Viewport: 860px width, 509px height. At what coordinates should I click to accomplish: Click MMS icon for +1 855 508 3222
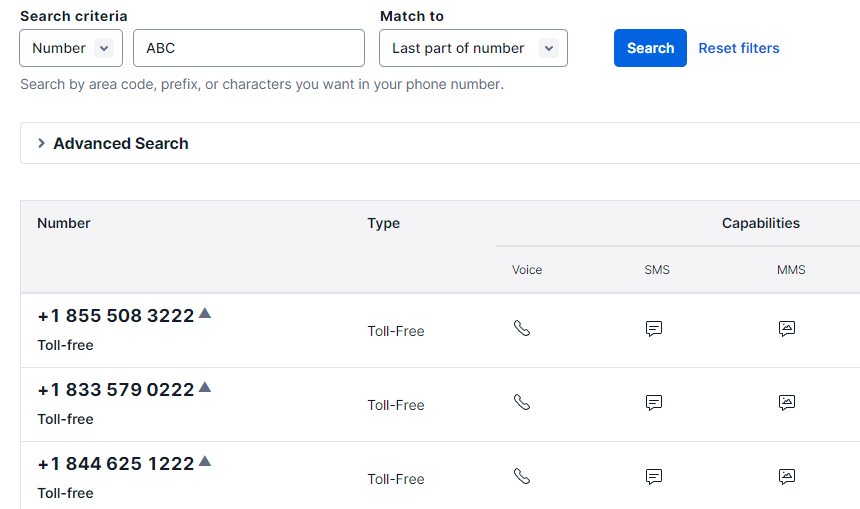[x=787, y=328]
